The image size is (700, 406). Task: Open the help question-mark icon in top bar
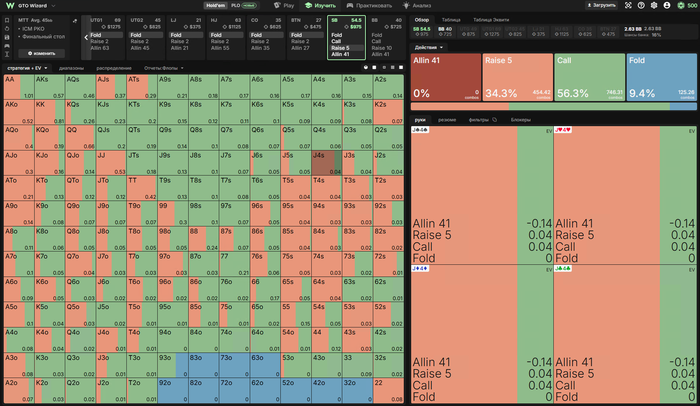pyautogui.click(x=641, y=5)
